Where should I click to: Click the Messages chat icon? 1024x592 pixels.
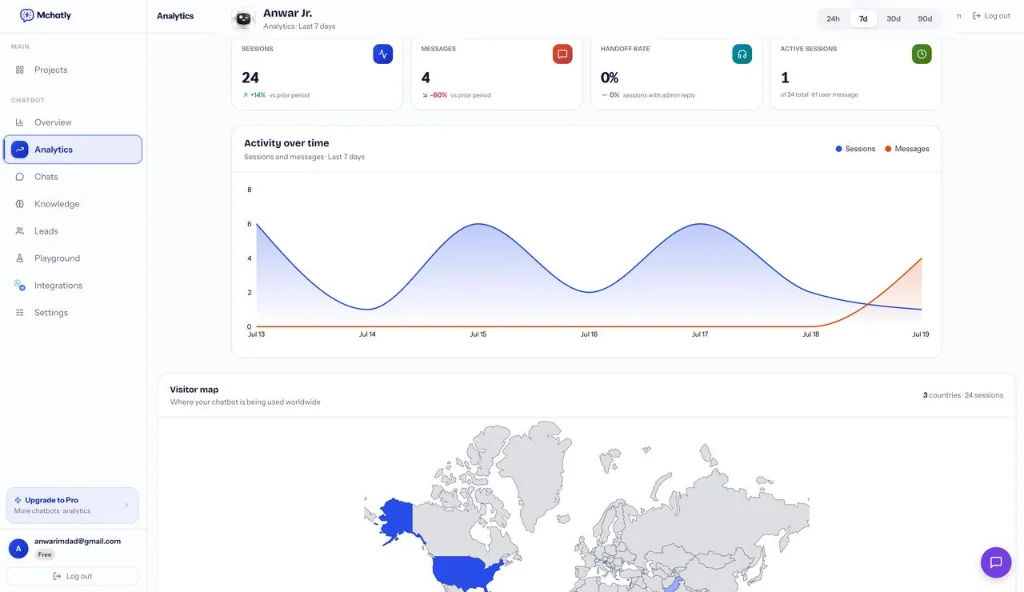[x=562, y=54]
